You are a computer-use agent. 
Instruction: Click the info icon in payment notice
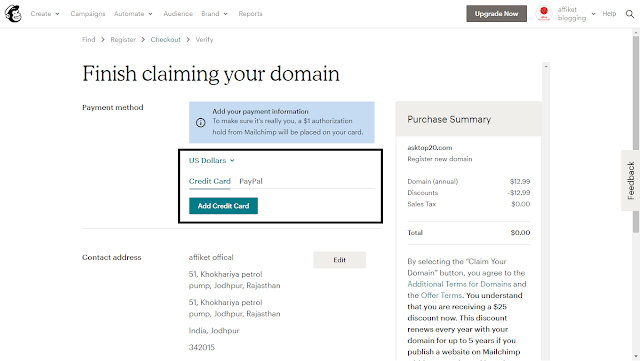click(200, 123)
